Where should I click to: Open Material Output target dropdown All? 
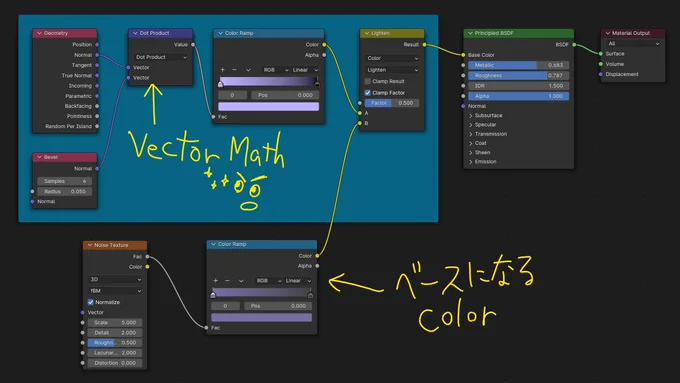click(633, 44)
